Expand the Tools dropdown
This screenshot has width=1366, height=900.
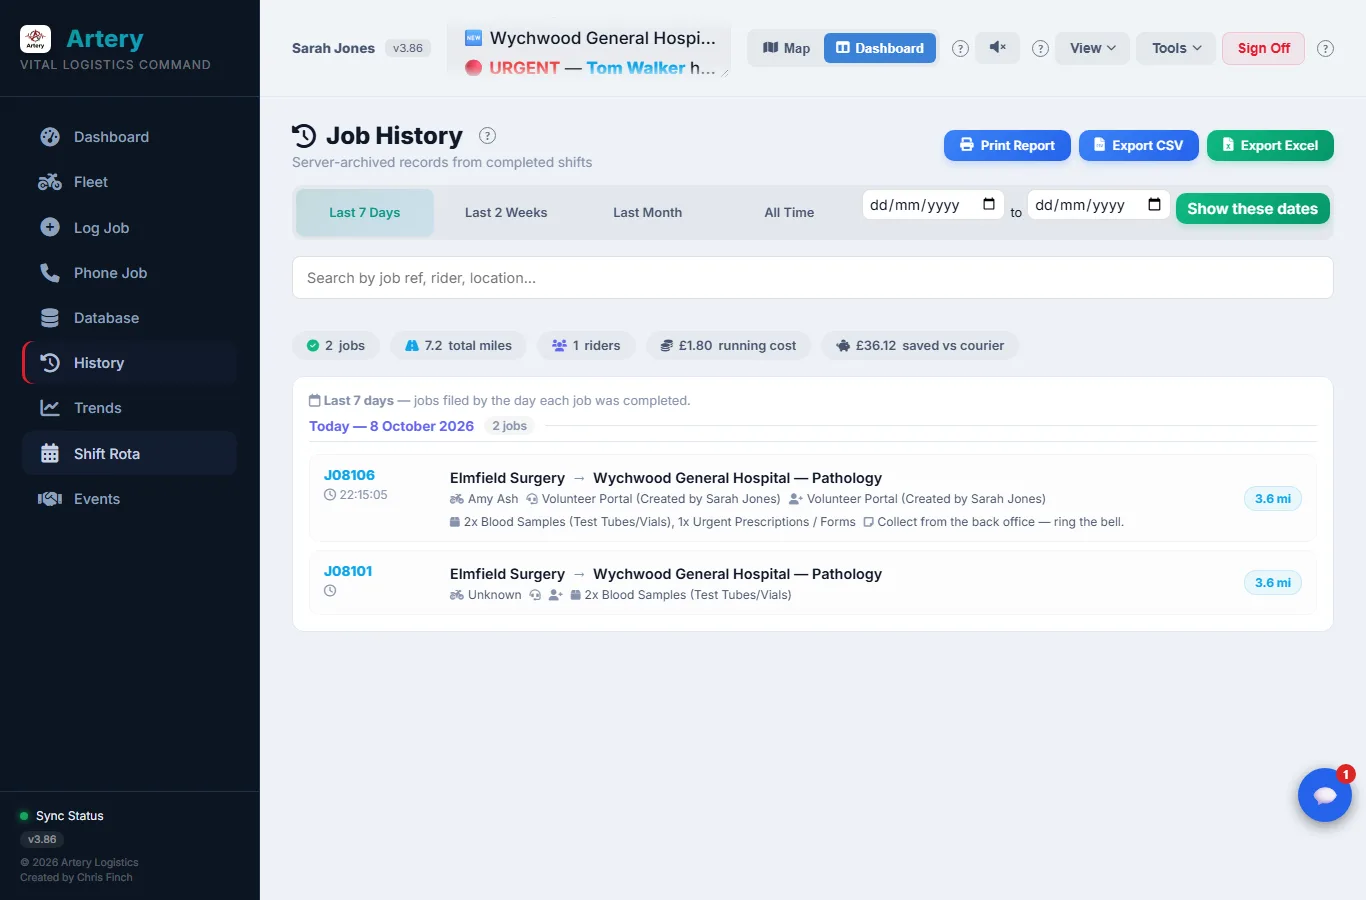click(x=1176, y=48)
